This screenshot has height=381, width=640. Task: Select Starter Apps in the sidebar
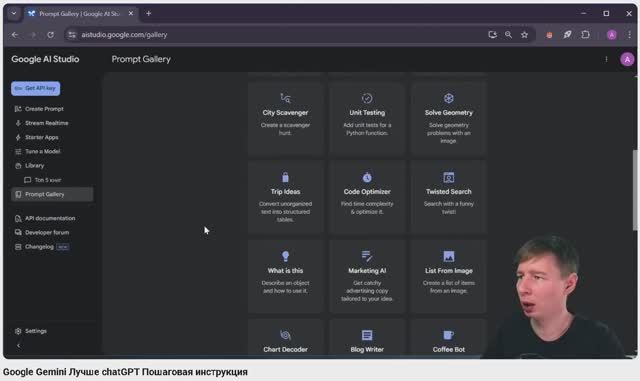pyautogui.click(x=42, y=137)
